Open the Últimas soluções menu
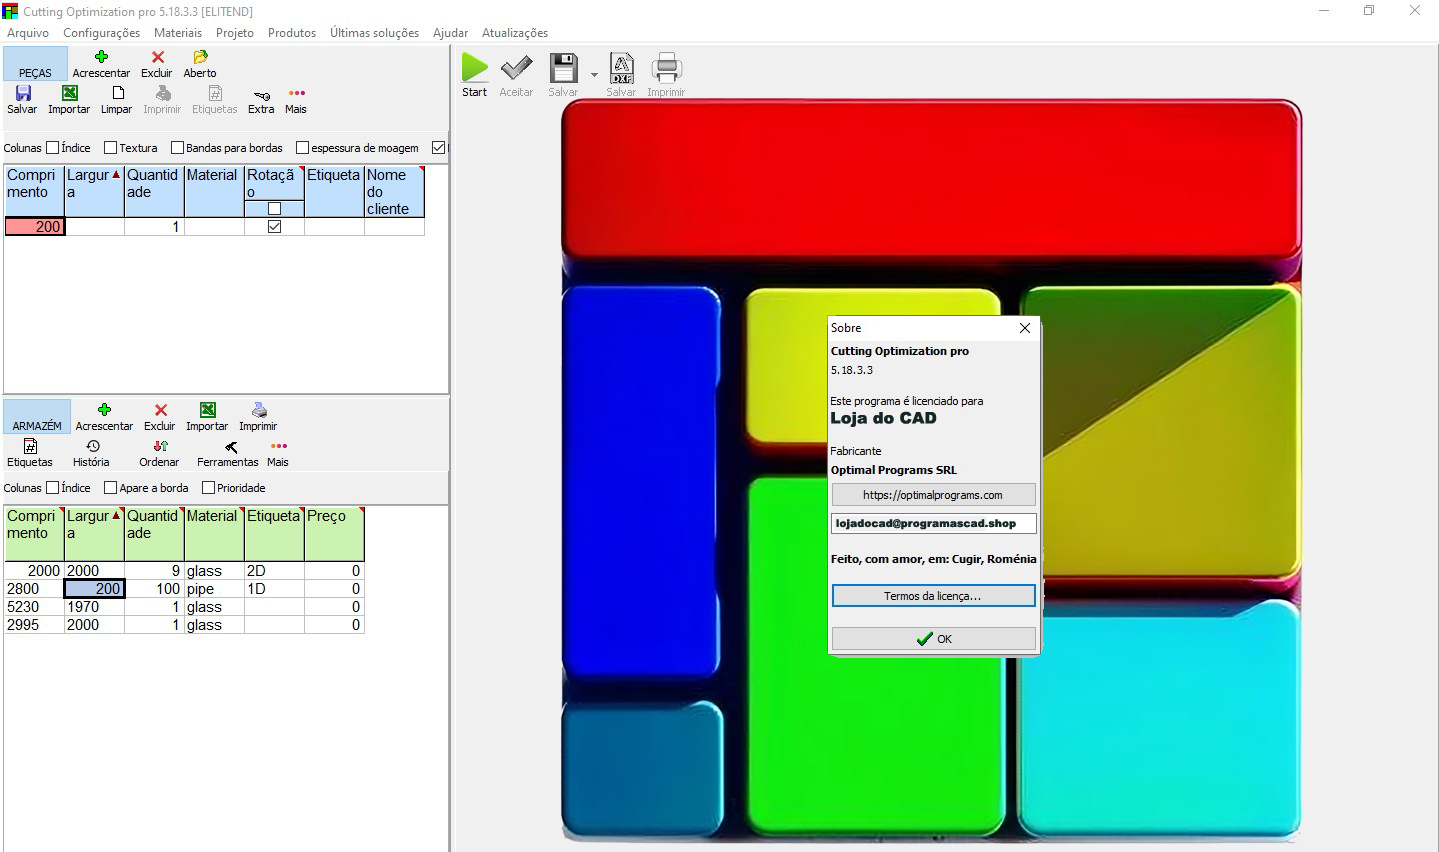 point(374,33)
